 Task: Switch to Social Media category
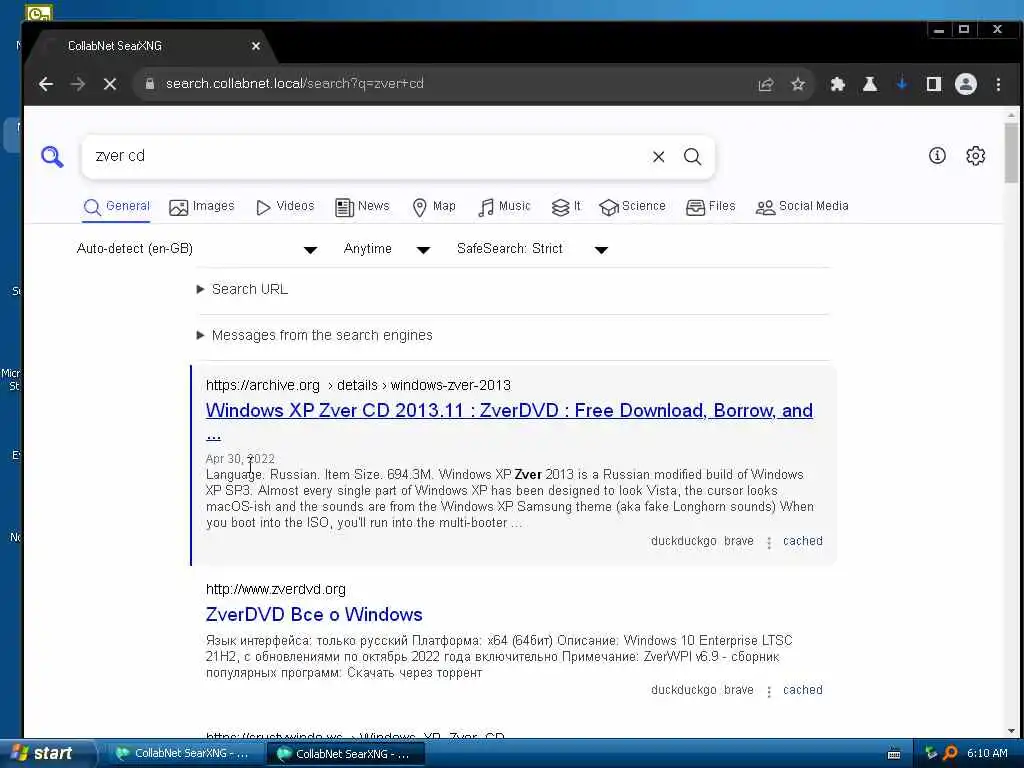pyautogui.click(x=802, y=206)
